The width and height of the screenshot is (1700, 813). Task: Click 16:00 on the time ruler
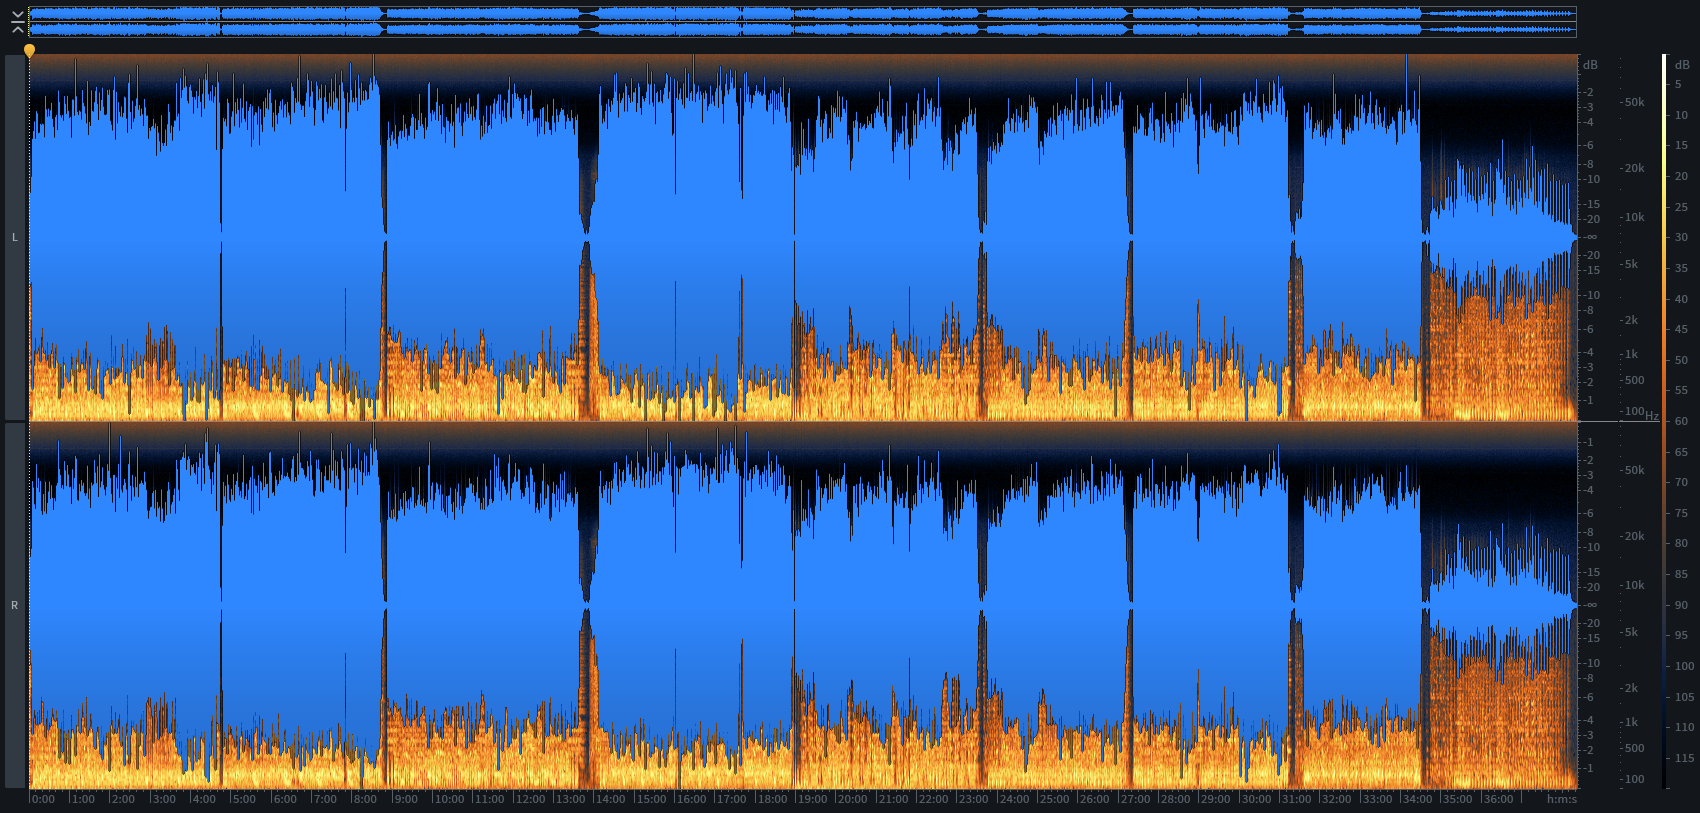(x=691, y=799)
